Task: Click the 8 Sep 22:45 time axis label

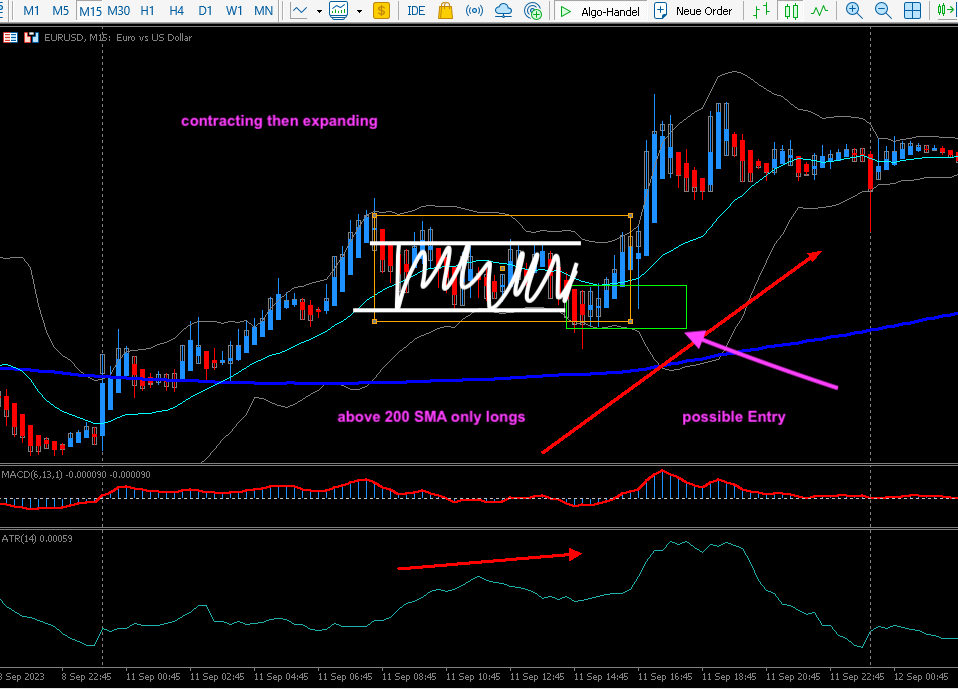Action: coord(86,677)
